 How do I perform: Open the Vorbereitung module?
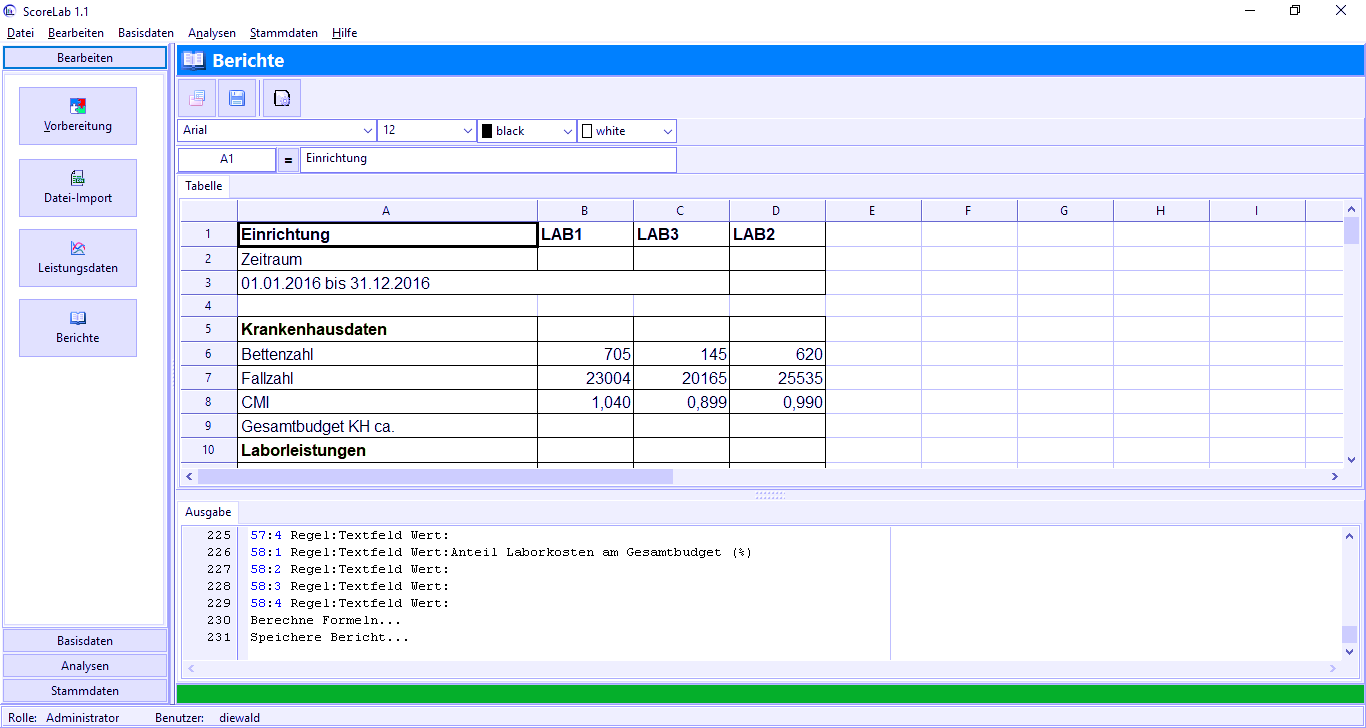tap(77, 115)
